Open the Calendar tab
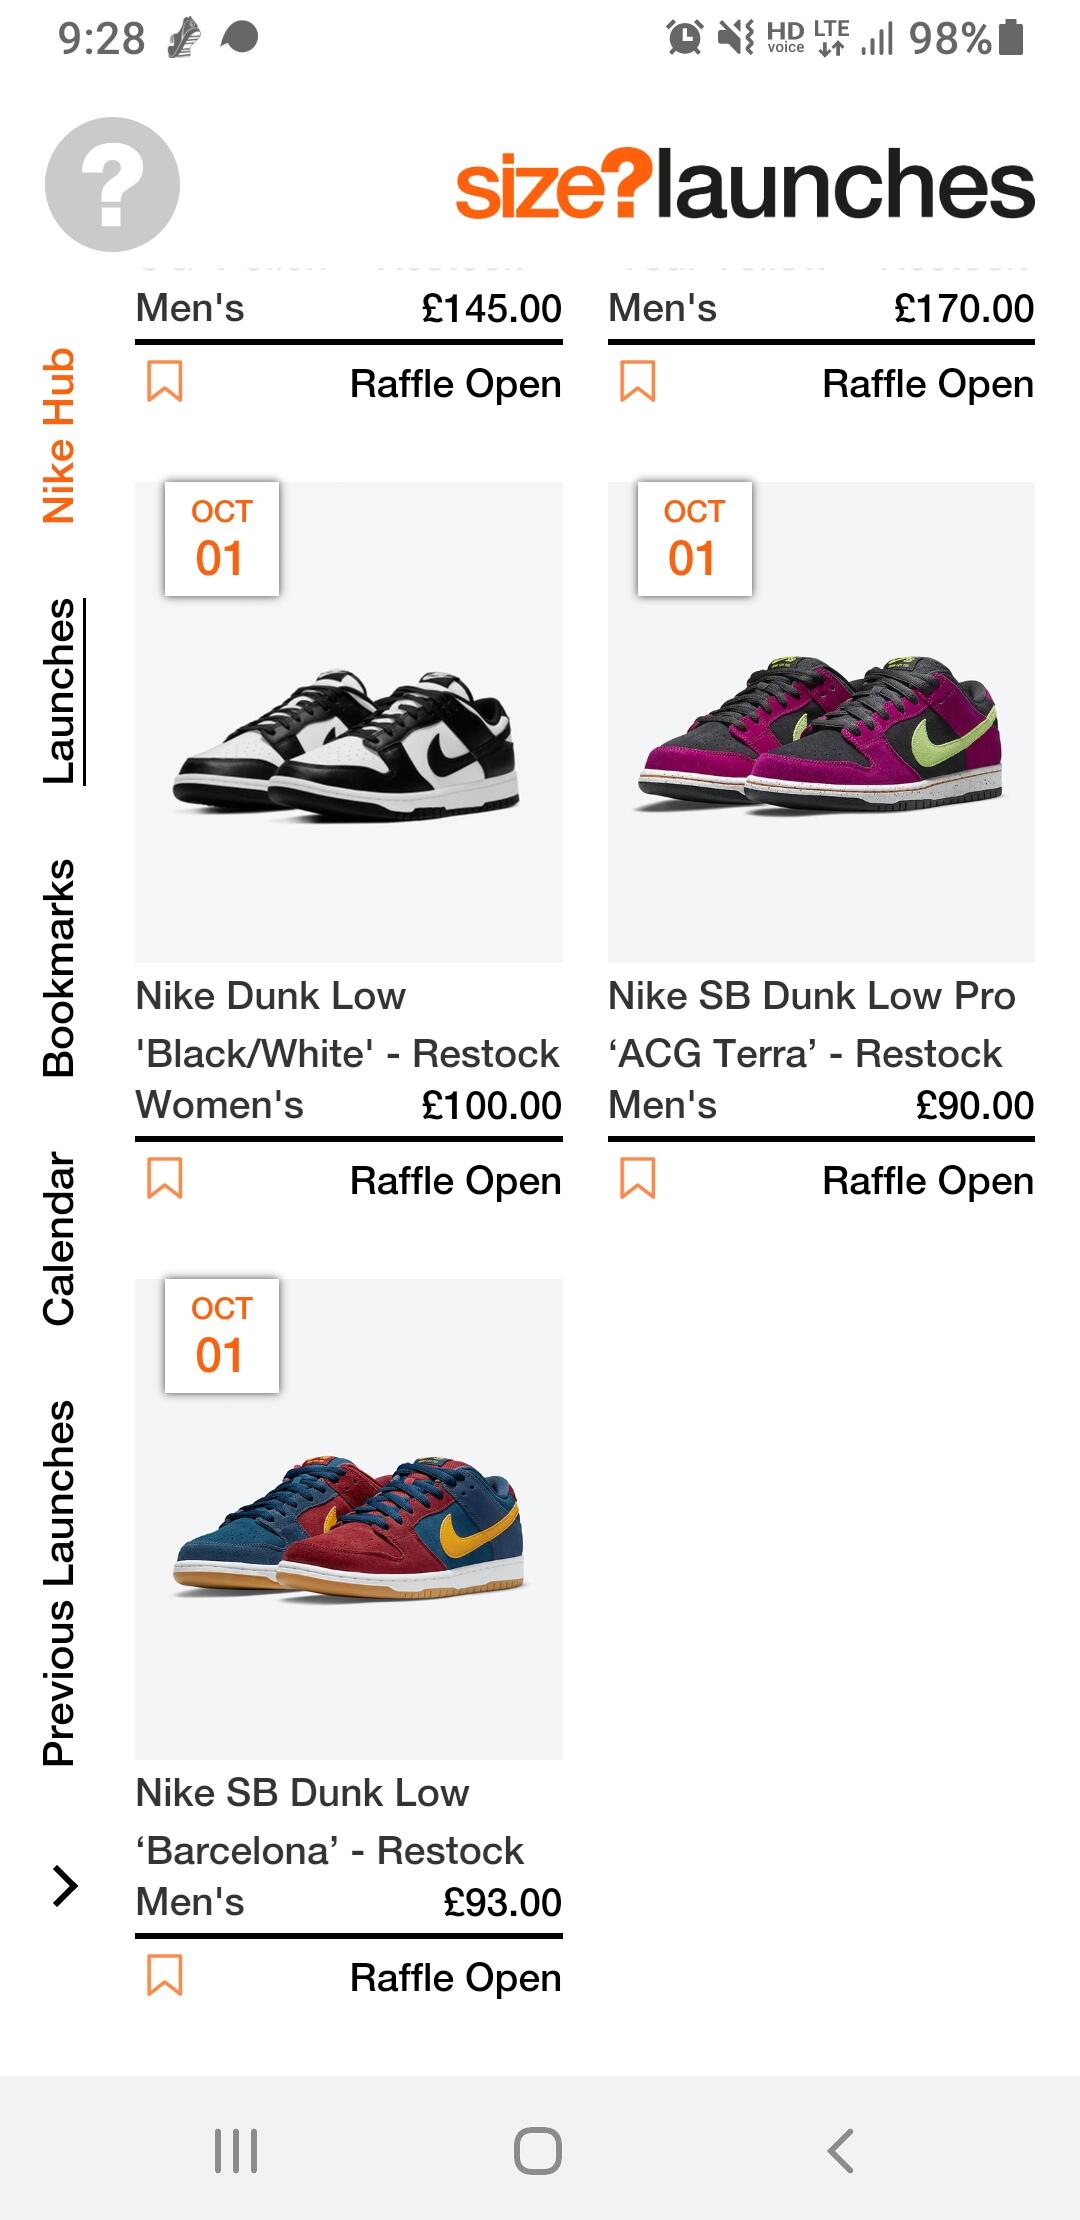This screenshot has height=2220, width=1080. [x=59, y=1239]
